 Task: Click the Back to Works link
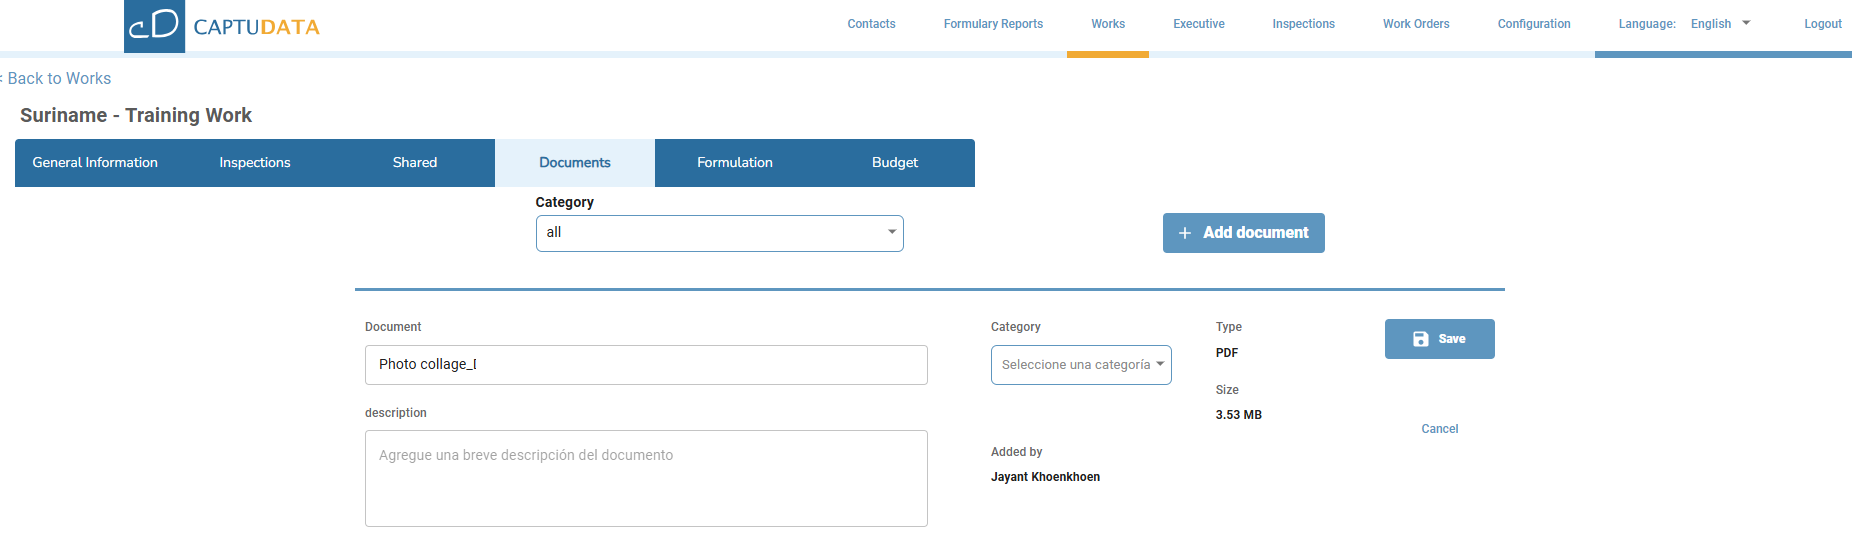(59, 79)
